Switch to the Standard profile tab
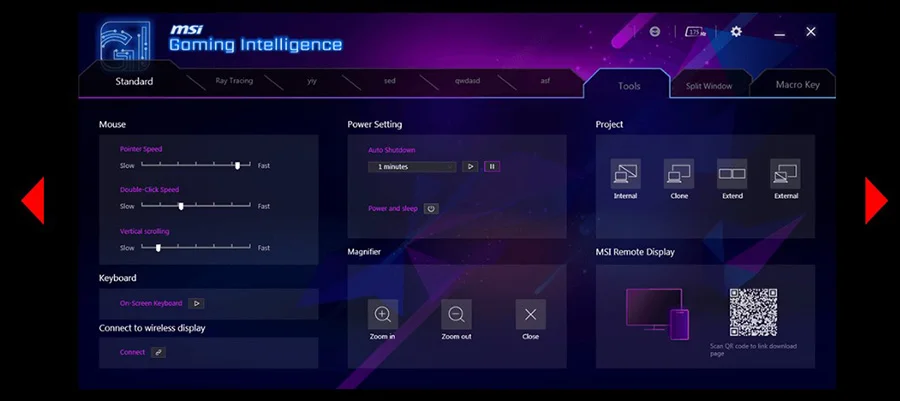900x401 pixels. 134,81
